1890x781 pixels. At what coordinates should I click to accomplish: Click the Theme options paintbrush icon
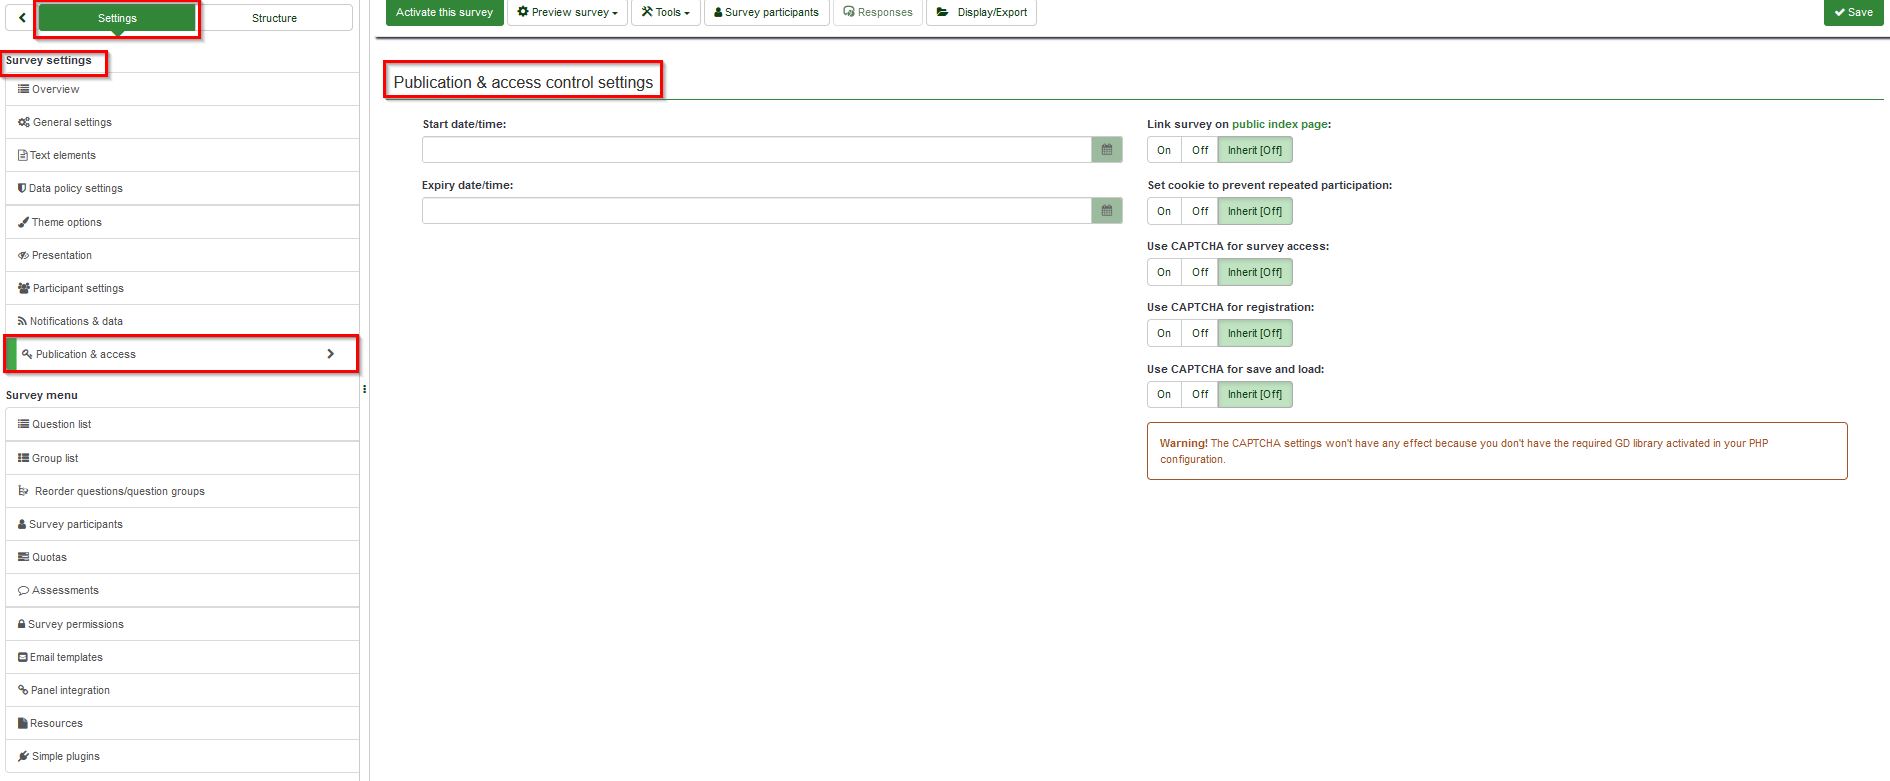pos(23,222)
